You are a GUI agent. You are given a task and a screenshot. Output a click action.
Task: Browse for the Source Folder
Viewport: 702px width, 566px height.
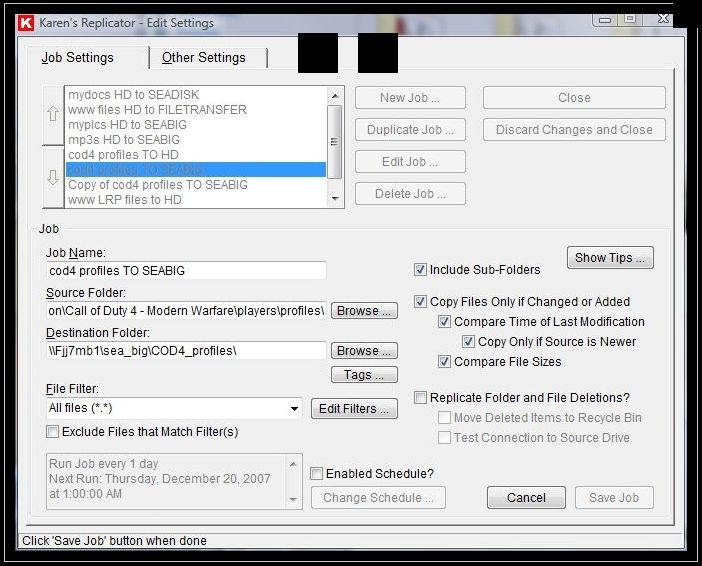tap(364, 311)
